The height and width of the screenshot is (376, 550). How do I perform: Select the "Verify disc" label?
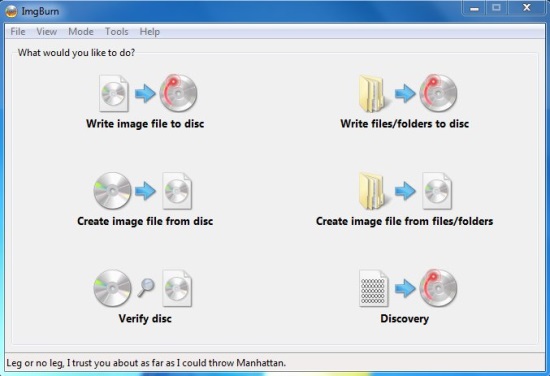(x=145, y=318)
